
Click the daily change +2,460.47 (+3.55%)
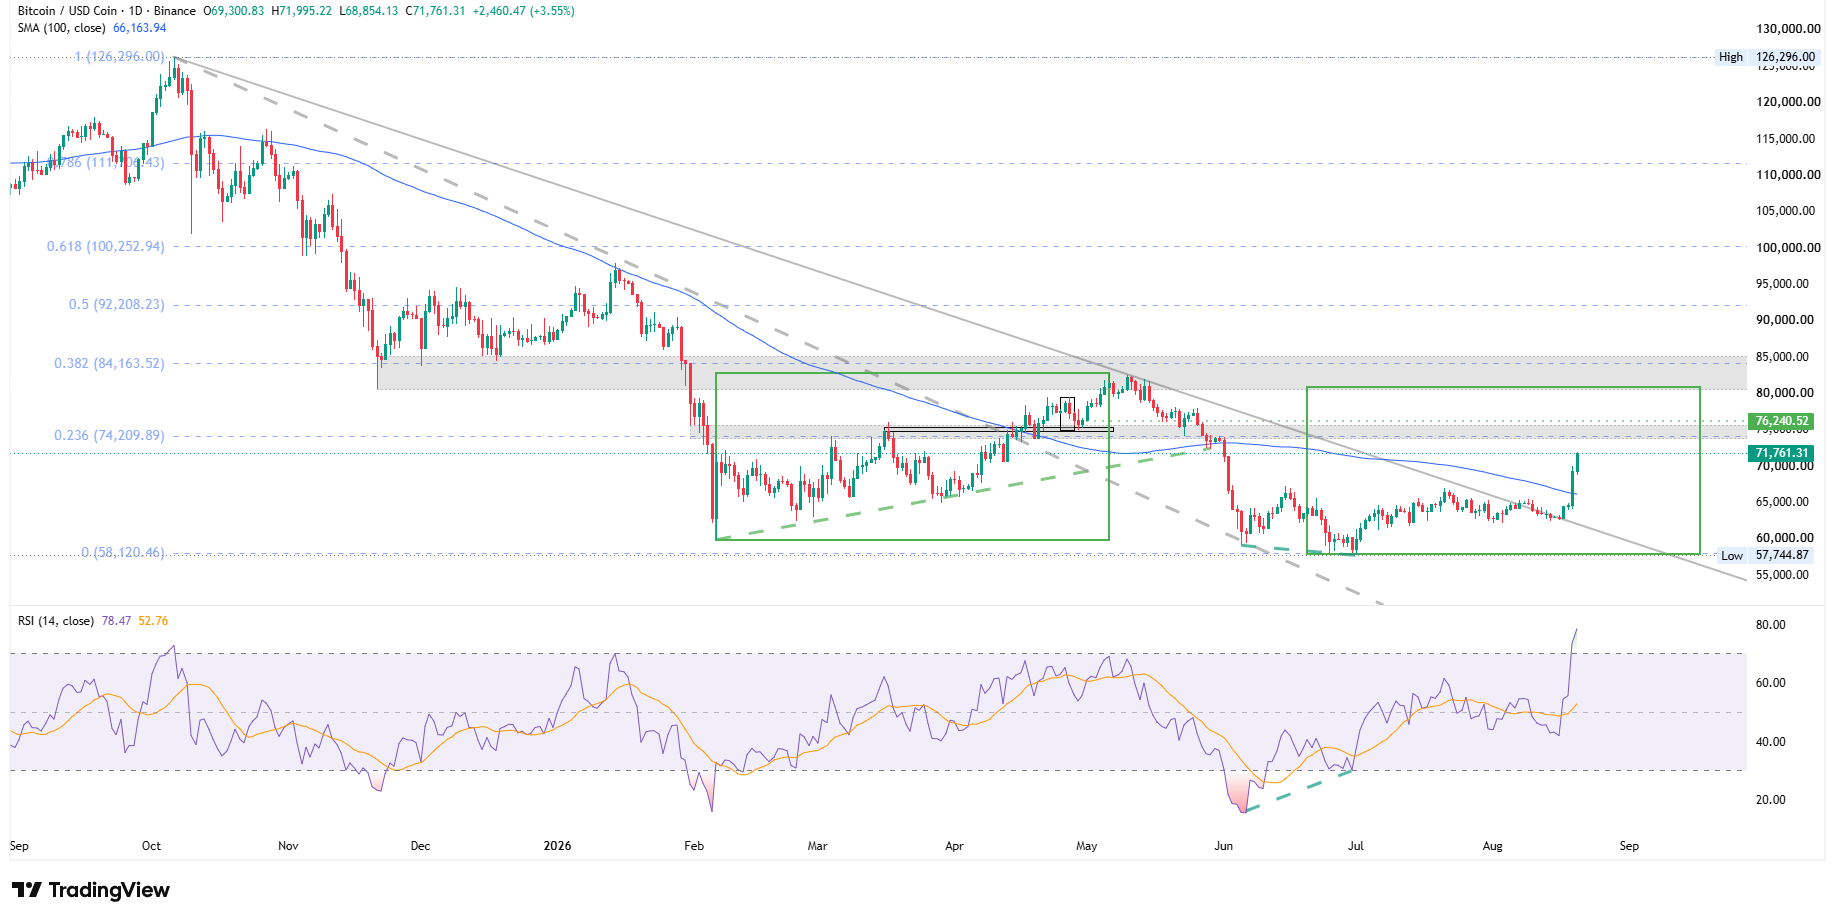tap(524, 11)
